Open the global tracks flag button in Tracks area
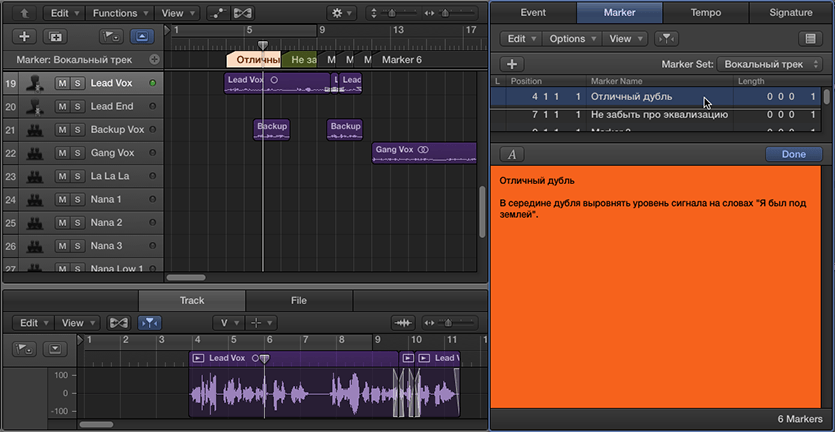Image resolution: width=835 pixels, height=432 pixels. pyautogui.click(x=111, y=36)
